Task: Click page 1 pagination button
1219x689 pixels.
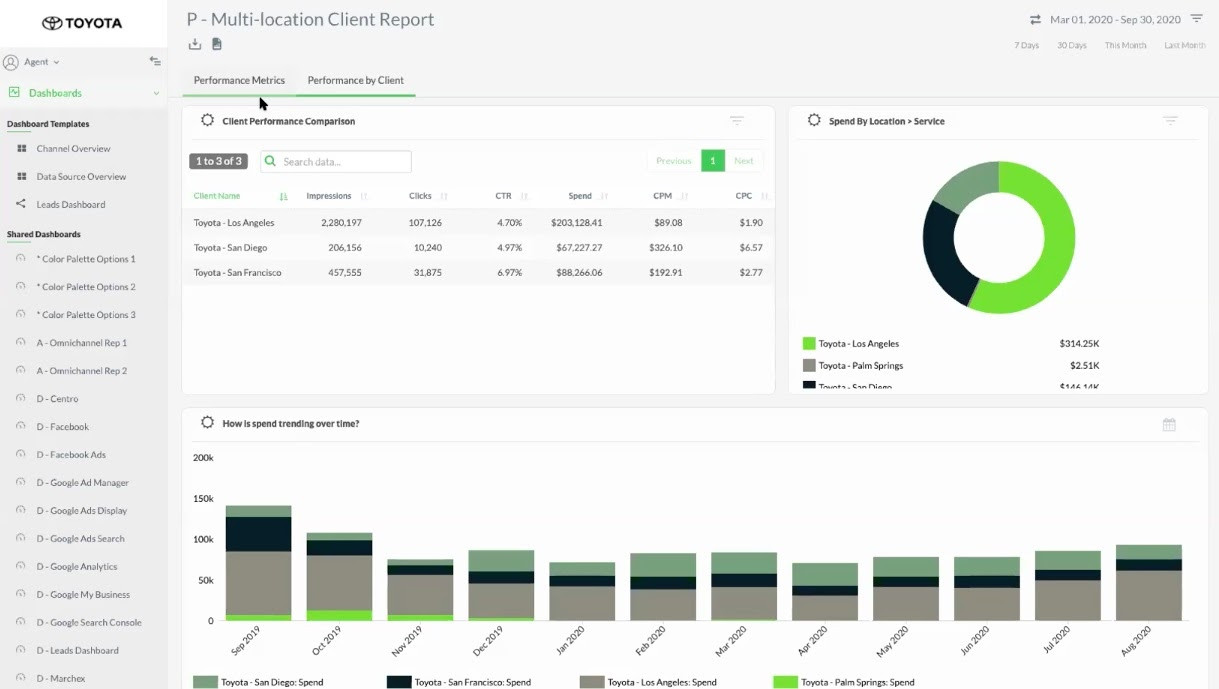Action: (713, 161)
